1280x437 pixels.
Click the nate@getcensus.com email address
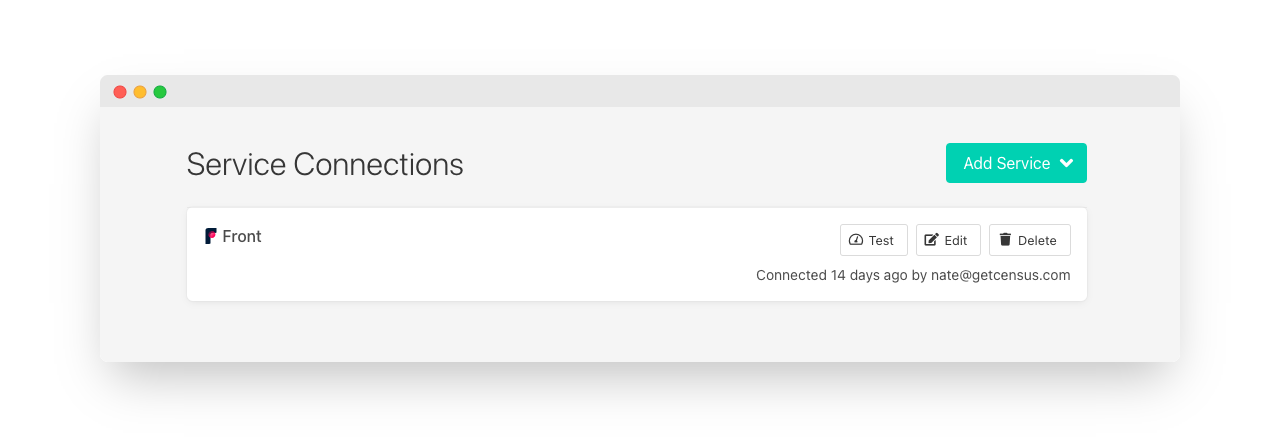pyautogui.click(x=1001, y=275)
